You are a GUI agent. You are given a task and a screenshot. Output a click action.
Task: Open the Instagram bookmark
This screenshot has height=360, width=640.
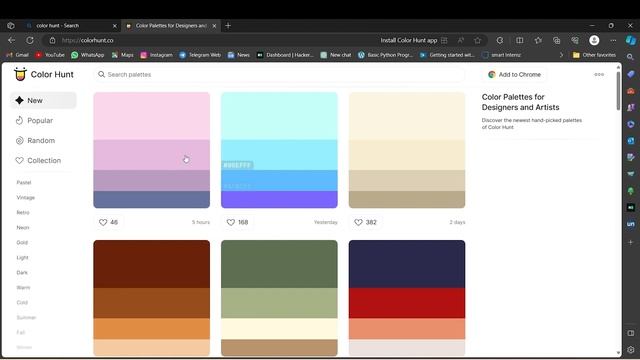pos(156,55)
